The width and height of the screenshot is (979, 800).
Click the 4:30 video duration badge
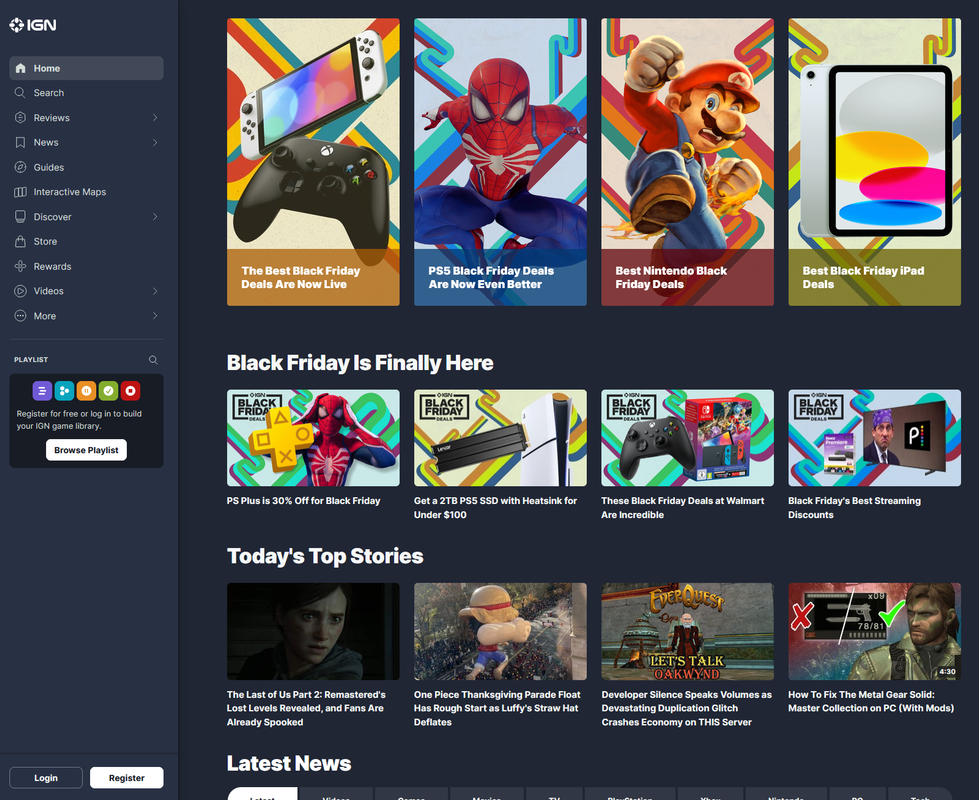[x=947, y=671]
